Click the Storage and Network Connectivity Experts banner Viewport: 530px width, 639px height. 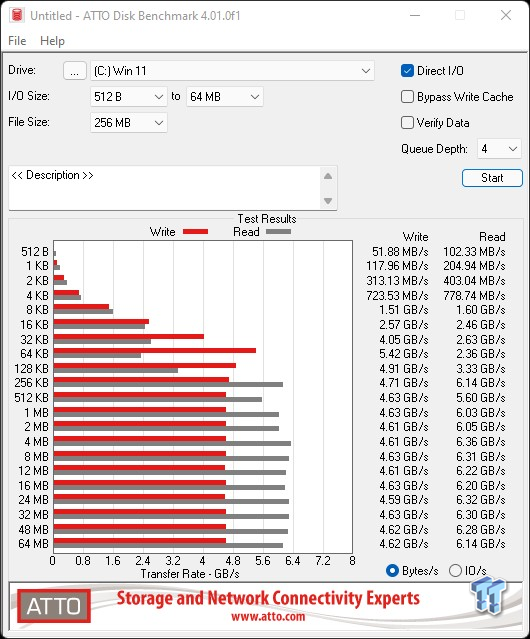click(268, 599)
